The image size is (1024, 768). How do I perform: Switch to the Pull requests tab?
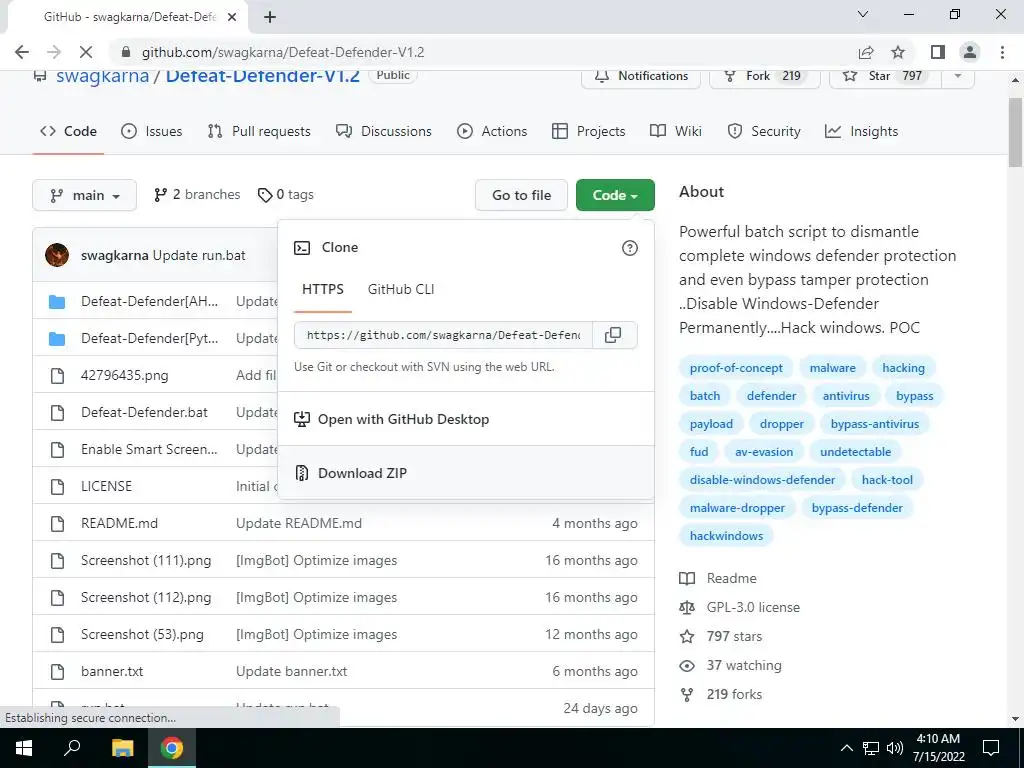click(259, 131)
